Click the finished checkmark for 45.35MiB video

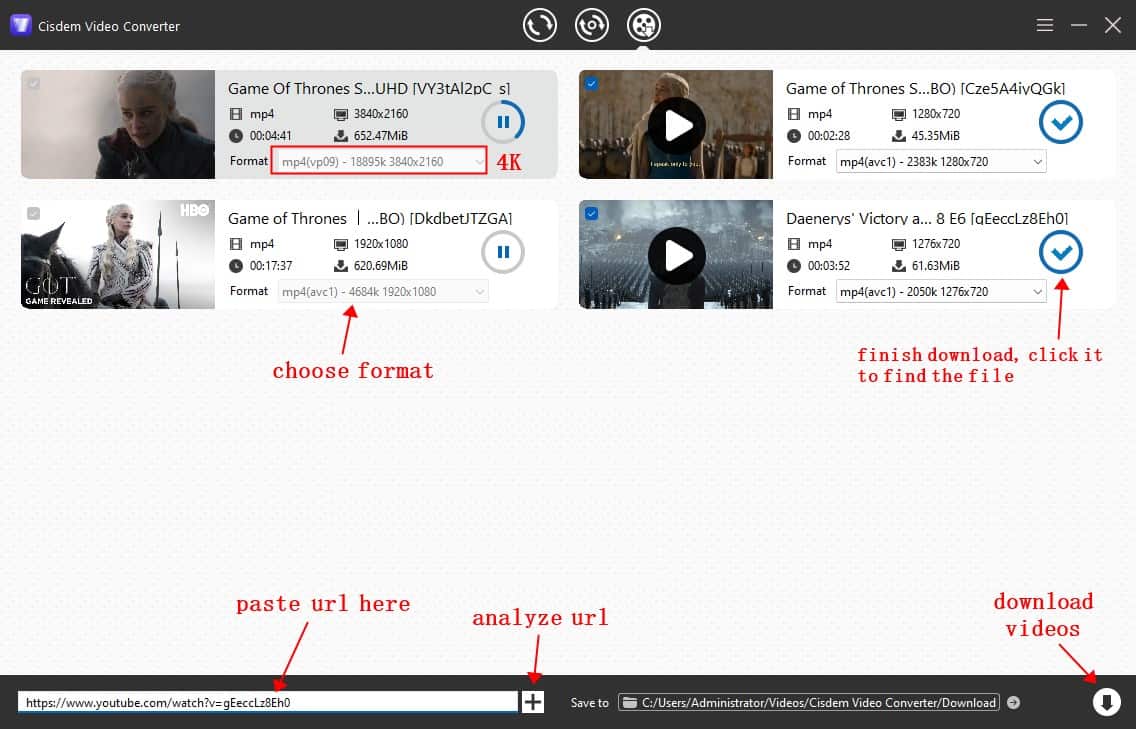click(x=1061, y=122)
